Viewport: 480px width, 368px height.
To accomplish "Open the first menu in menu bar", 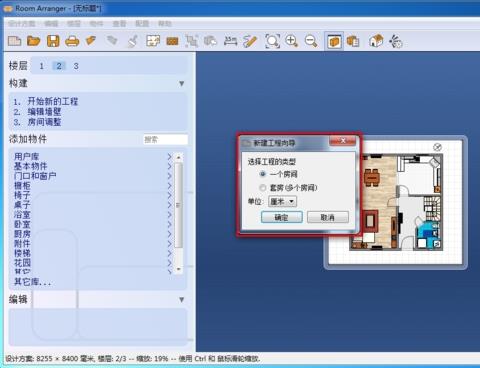I will tap(22, 24).
